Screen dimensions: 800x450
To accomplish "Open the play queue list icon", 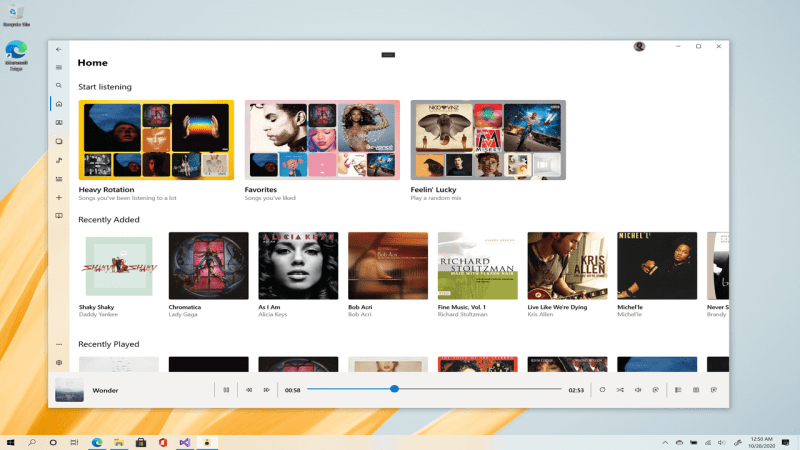I will (678, 390).
